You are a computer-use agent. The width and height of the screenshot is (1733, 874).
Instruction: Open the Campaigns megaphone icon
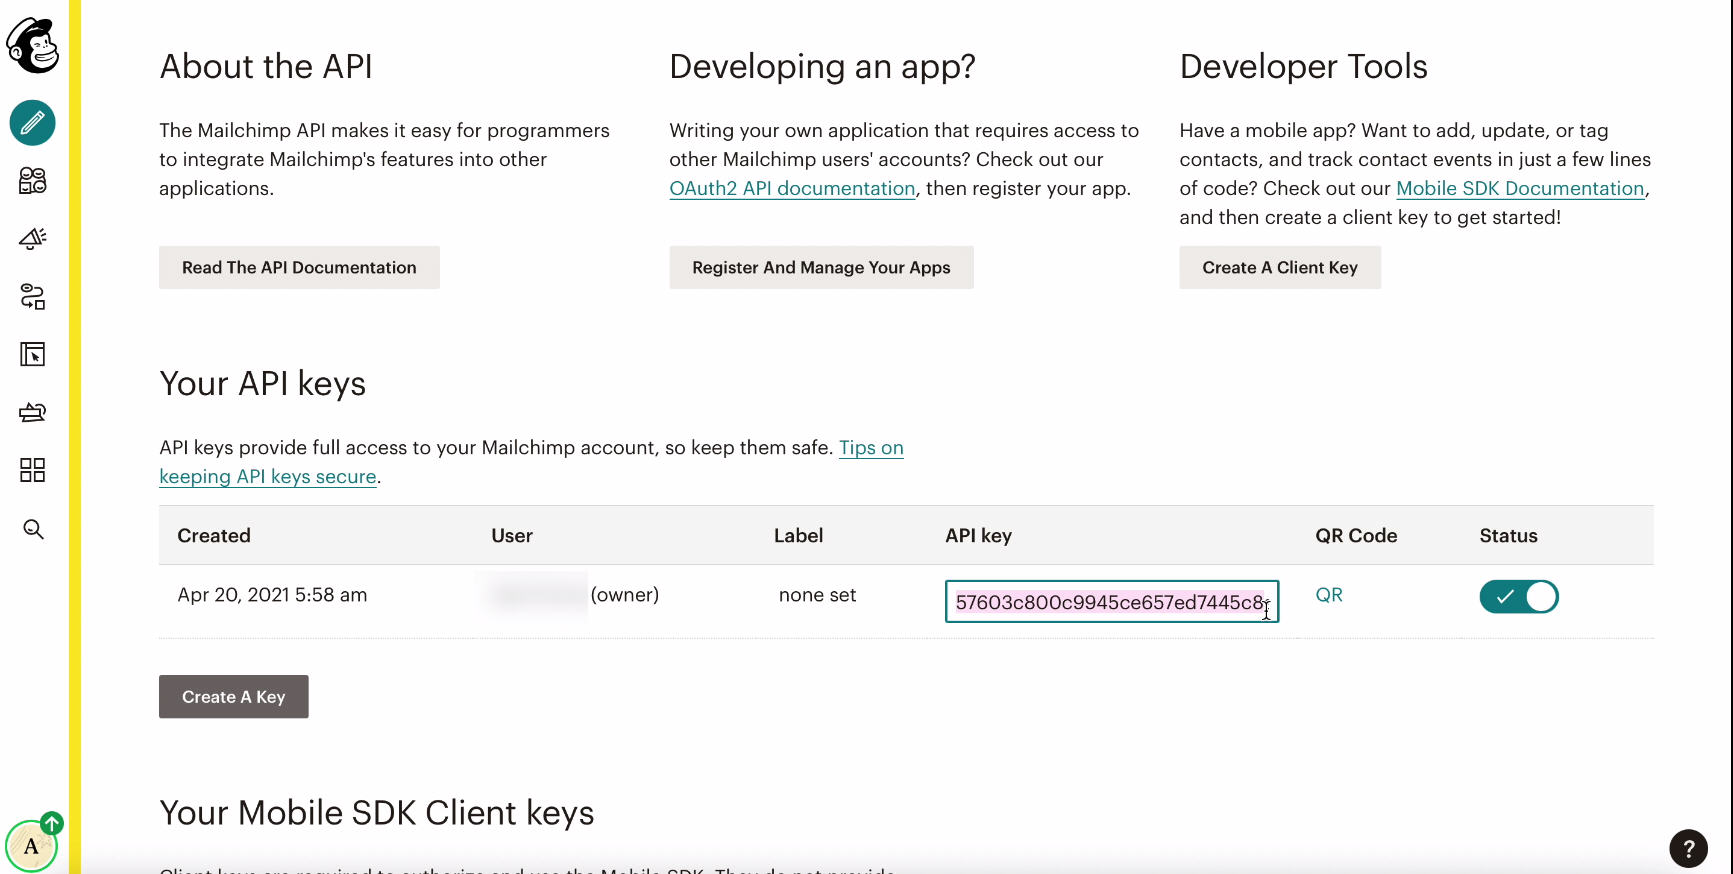[33, 239]
